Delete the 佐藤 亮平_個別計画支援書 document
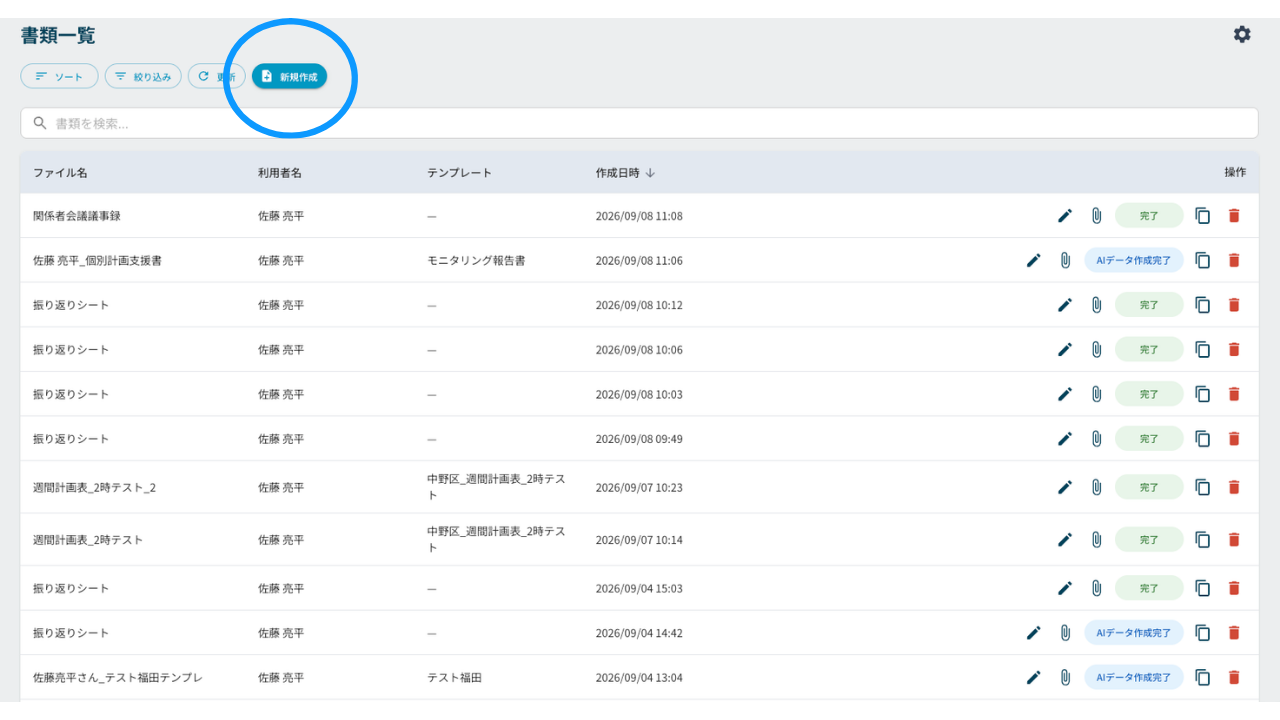The image size is (1280, 720). (x=1234, y=260)
